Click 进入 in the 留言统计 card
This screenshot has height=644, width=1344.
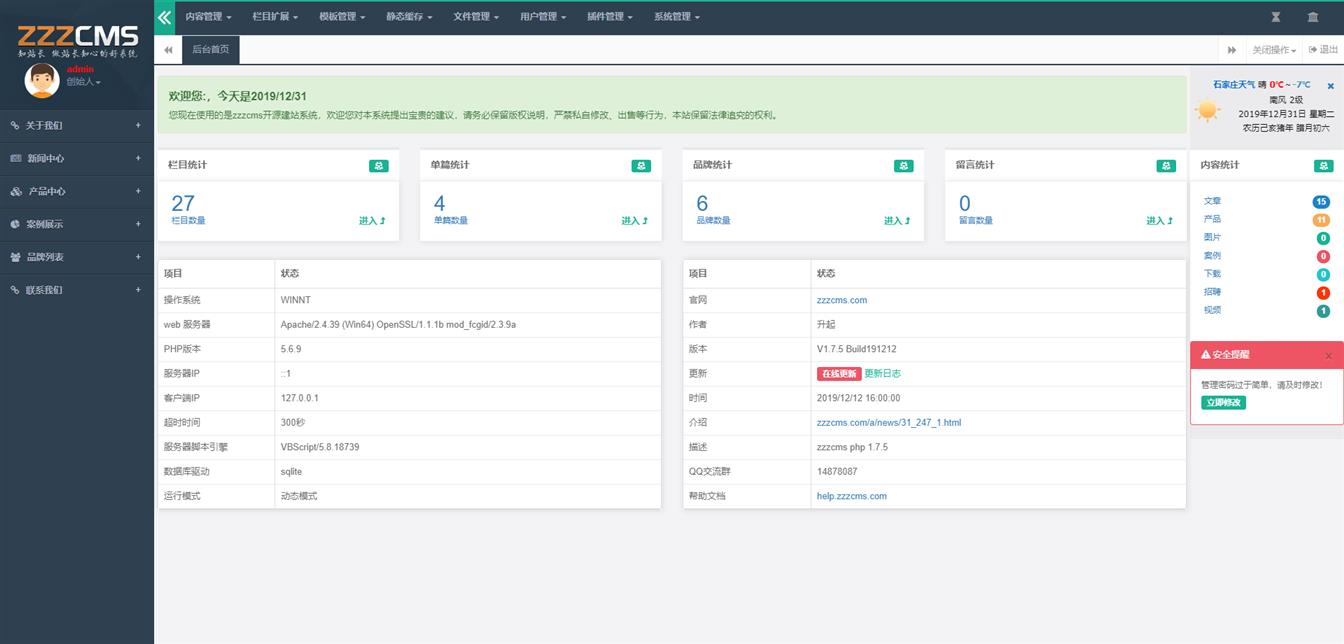pyautogui.click(x=1160, y=221)
